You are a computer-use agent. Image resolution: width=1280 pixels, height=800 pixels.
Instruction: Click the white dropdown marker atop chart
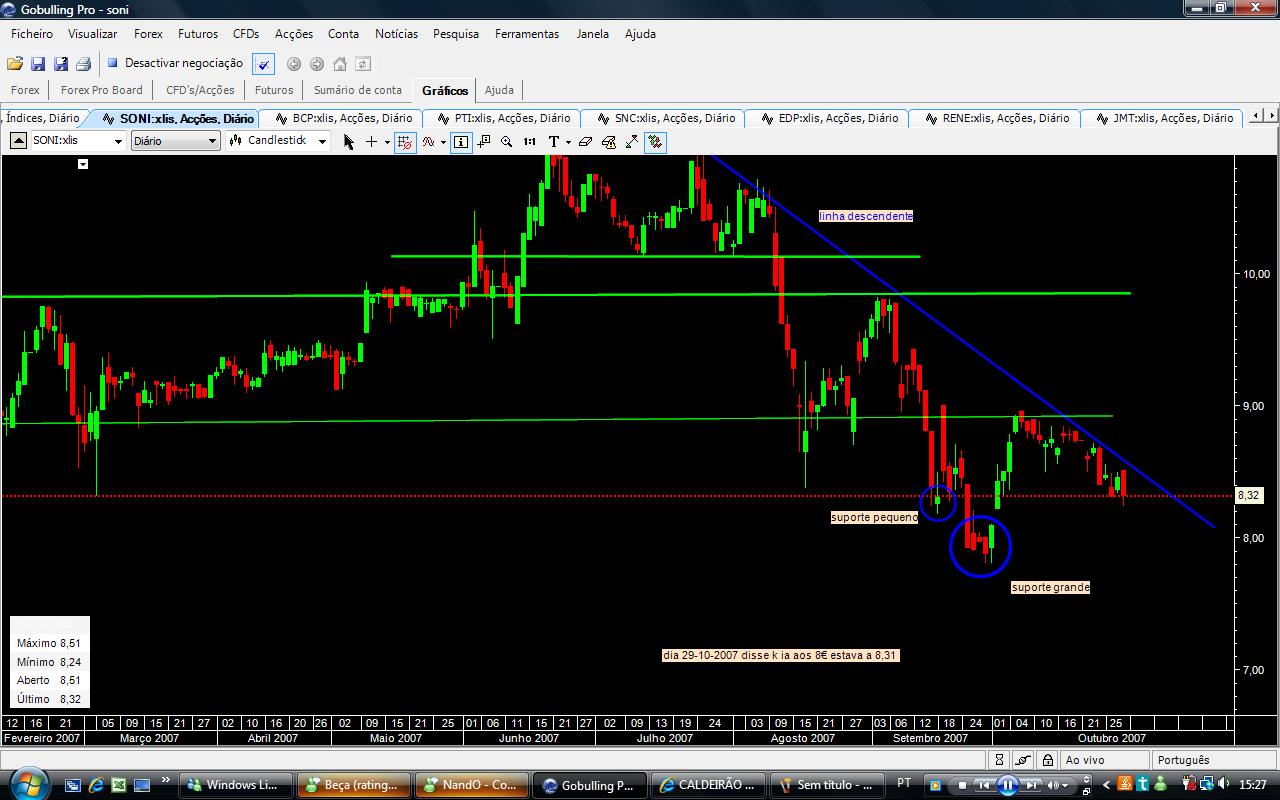pyautogui.click(x=83, y=164)
